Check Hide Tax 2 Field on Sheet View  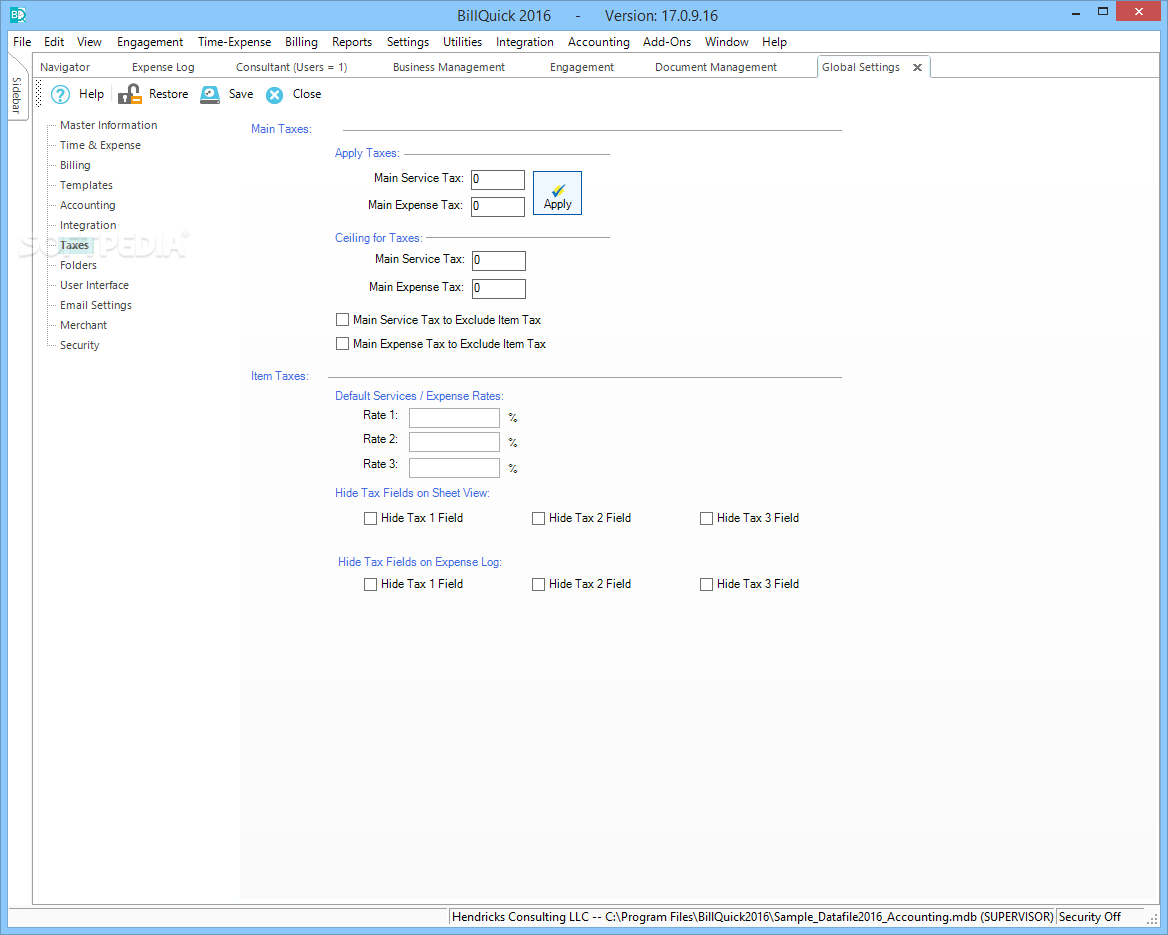tap(539, 519)
